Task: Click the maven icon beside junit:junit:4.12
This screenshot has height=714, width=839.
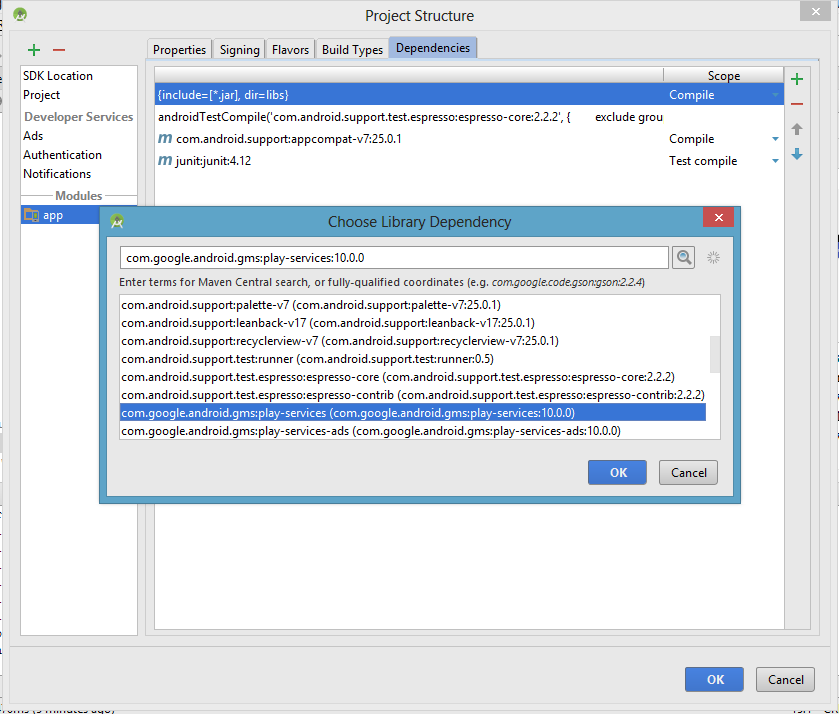Action: [x=165, y=161]
